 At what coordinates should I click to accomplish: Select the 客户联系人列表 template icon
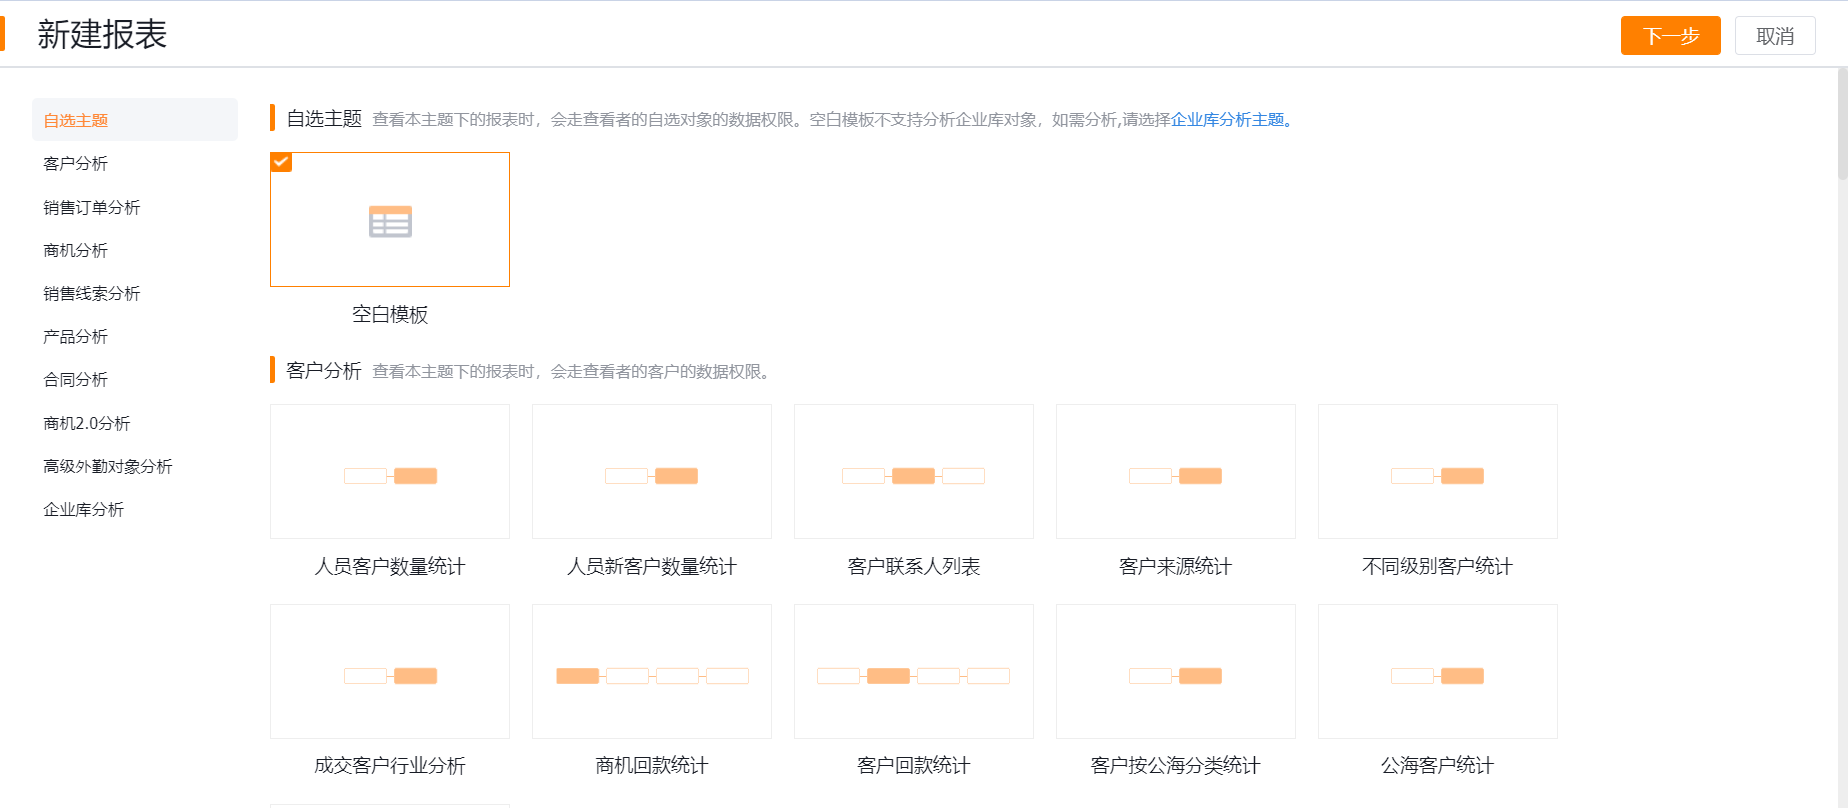click(x=913, y=476)
